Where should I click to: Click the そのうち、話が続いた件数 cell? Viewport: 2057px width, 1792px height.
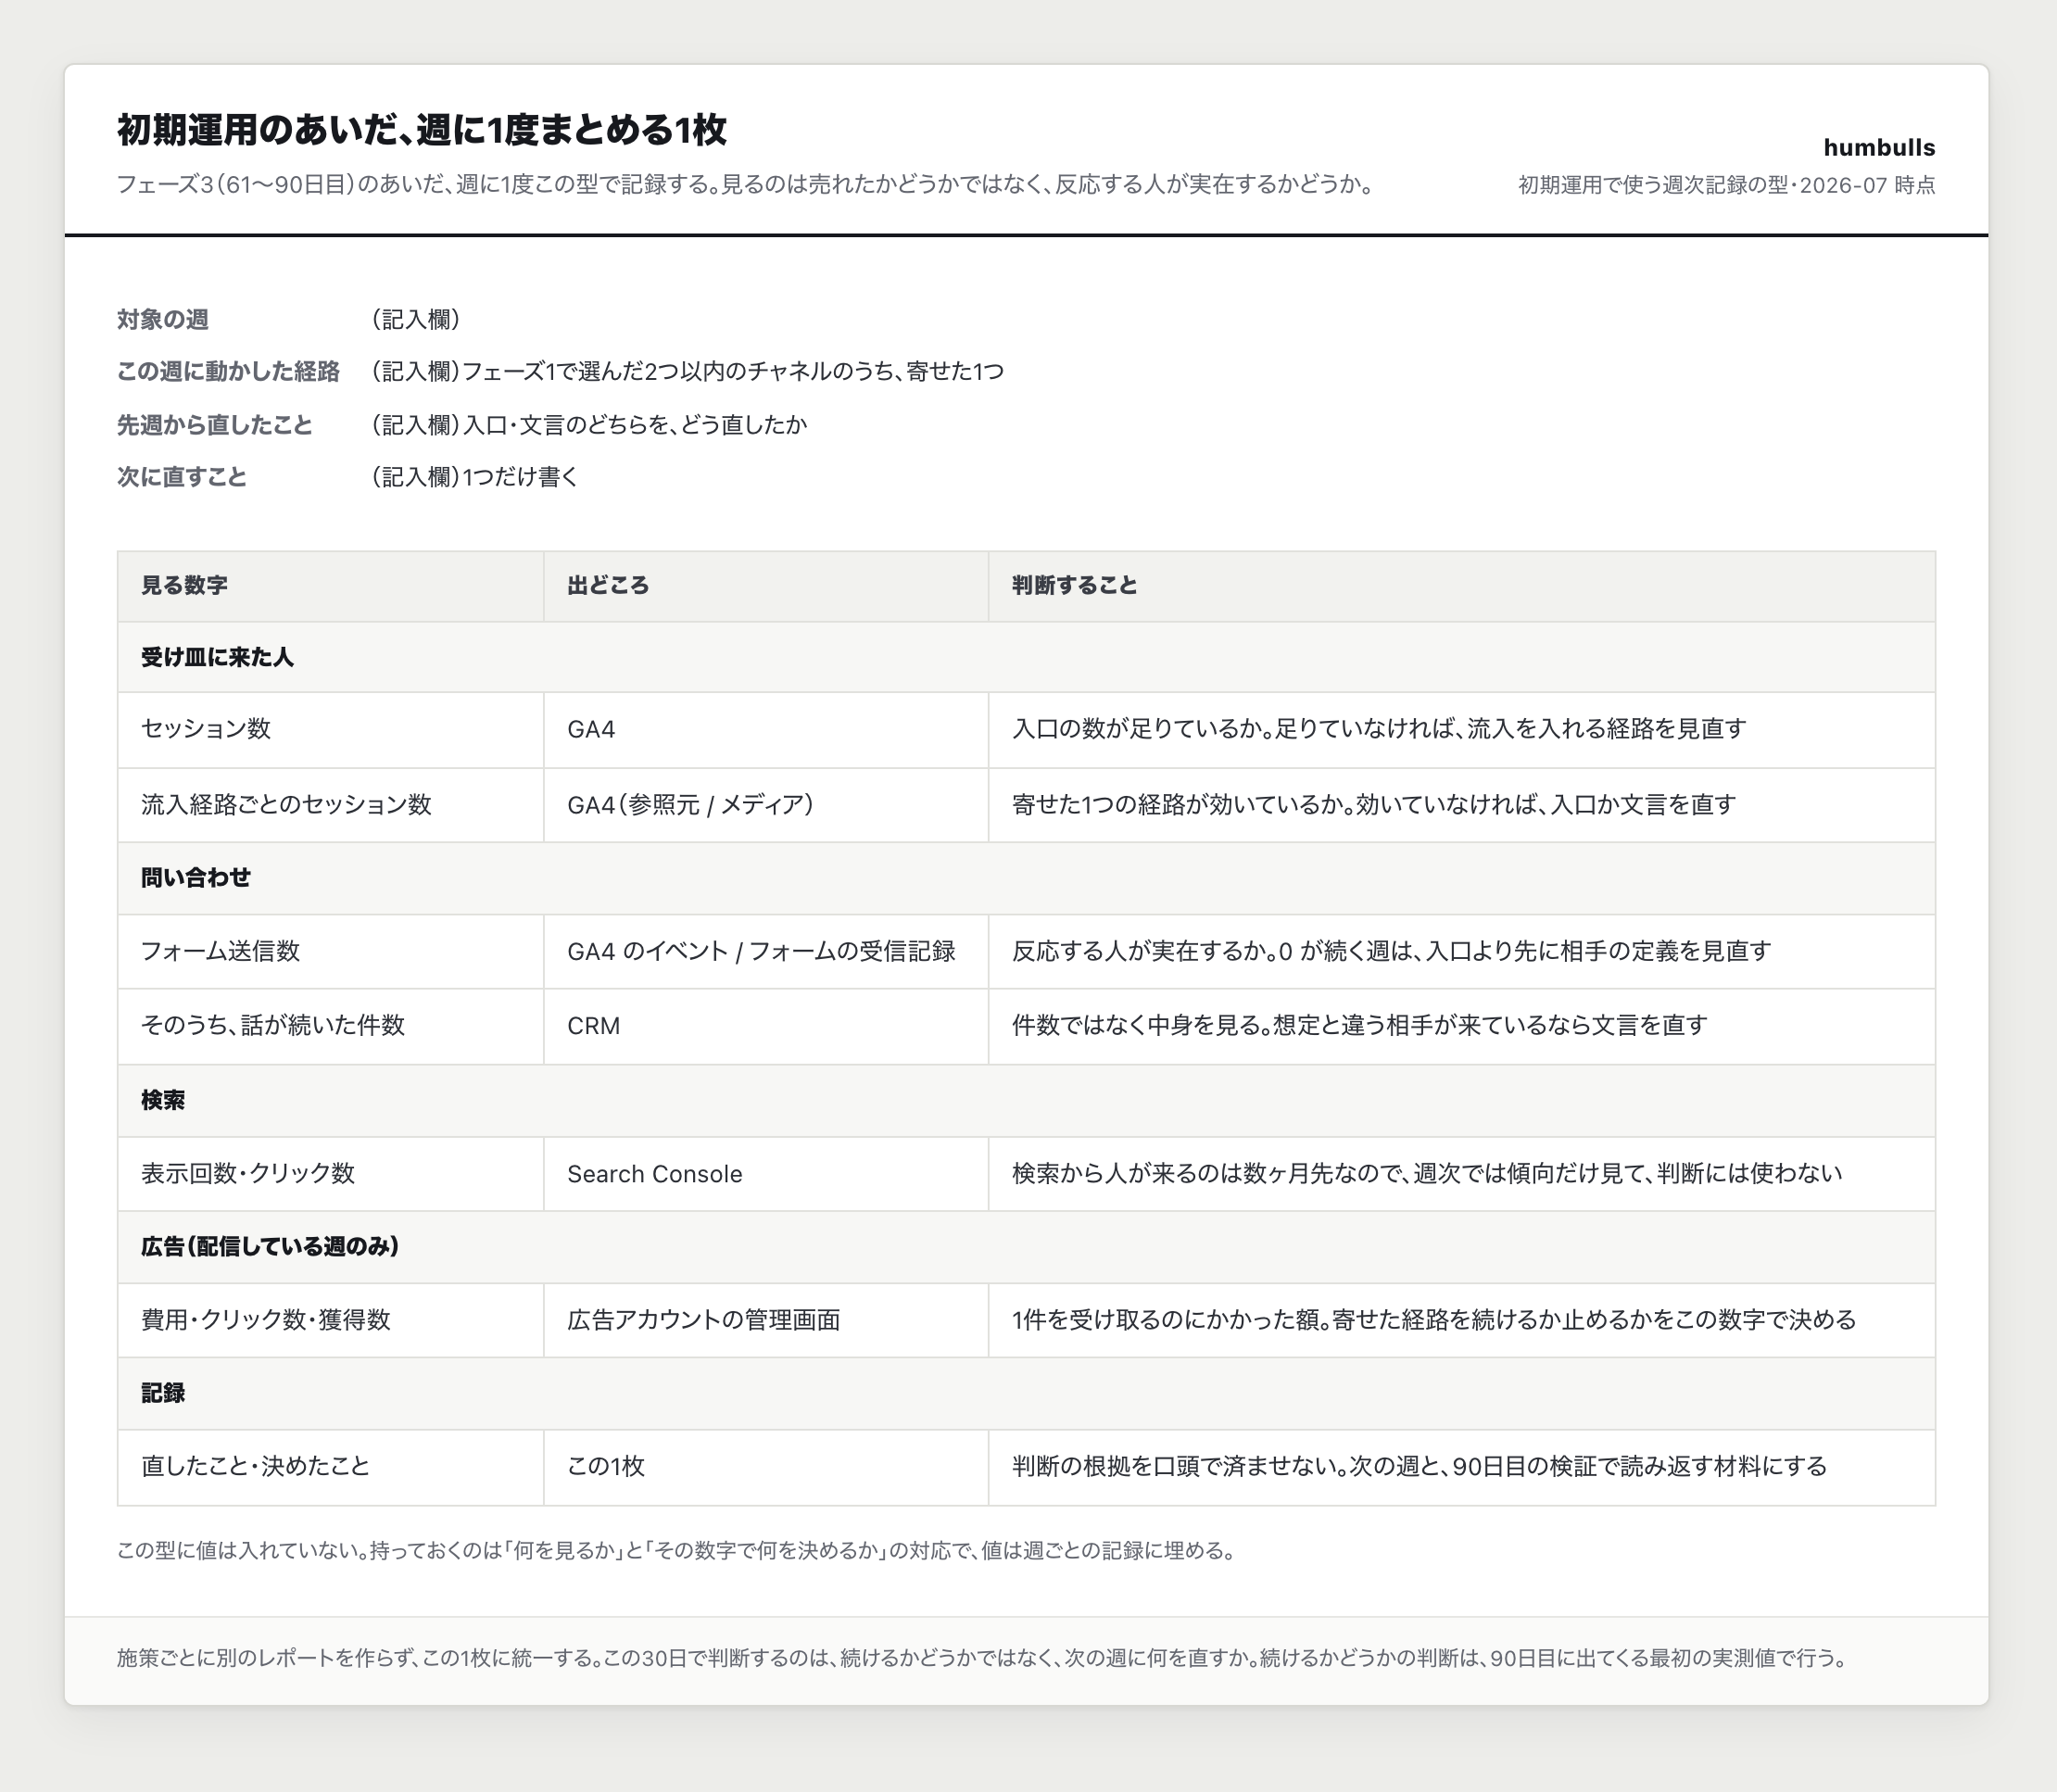[331, 1026]
